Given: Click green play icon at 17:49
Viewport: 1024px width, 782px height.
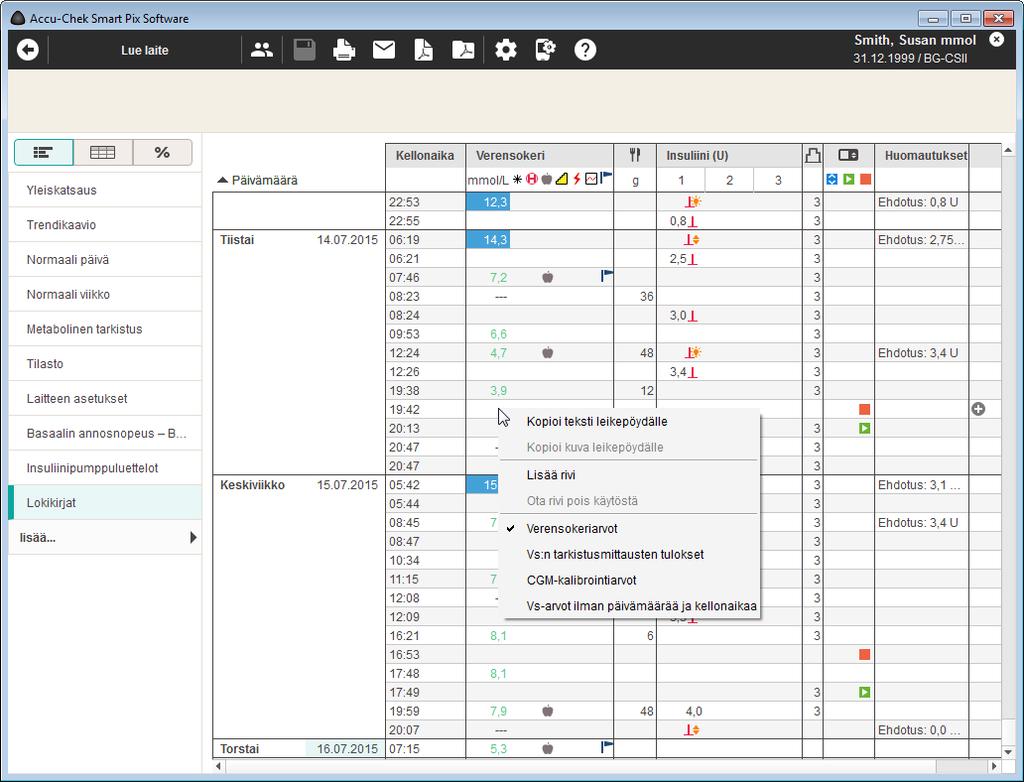Looking at the screenshot, I should [865, 692].
